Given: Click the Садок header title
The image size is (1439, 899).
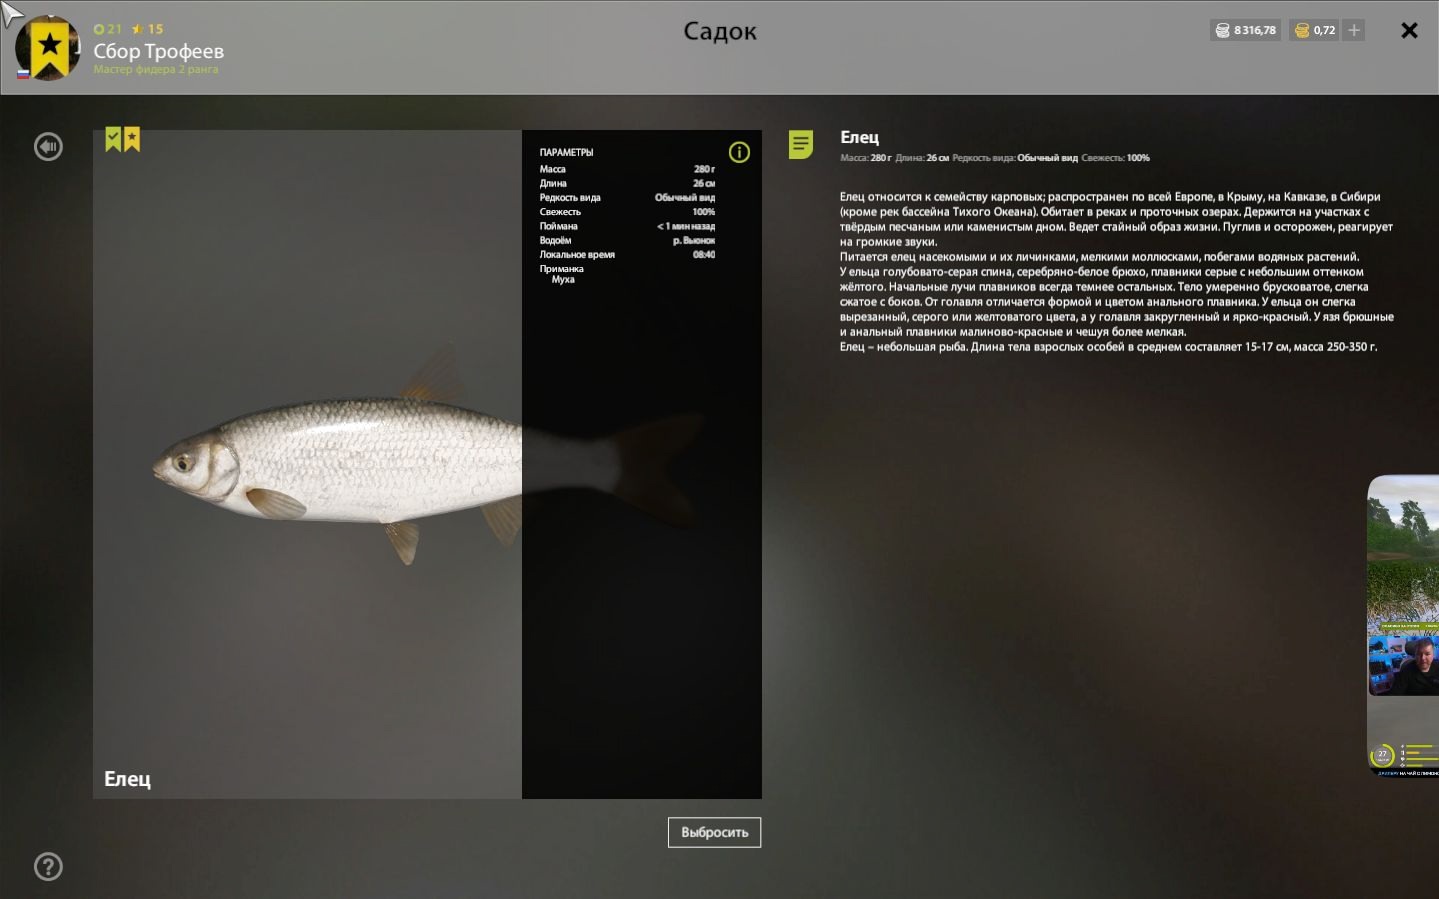Looking at the screenshot, I should point(720,31).
